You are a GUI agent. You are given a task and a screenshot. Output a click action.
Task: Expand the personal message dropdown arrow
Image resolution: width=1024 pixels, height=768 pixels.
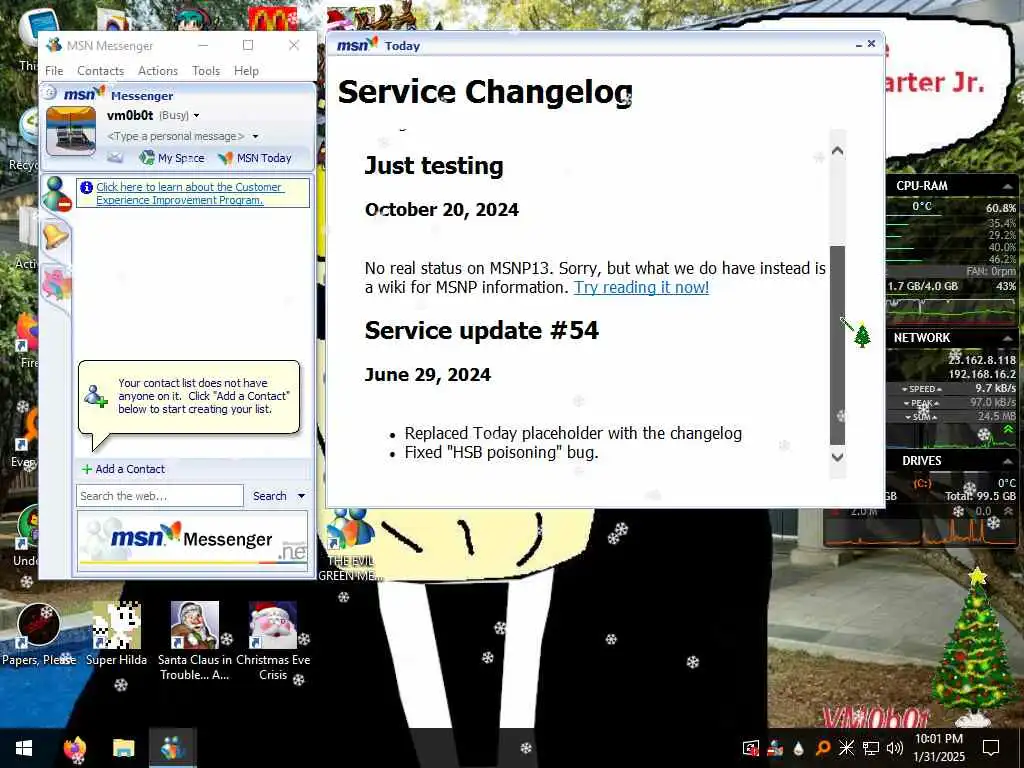pyautogui.click(x=255, y=136)
